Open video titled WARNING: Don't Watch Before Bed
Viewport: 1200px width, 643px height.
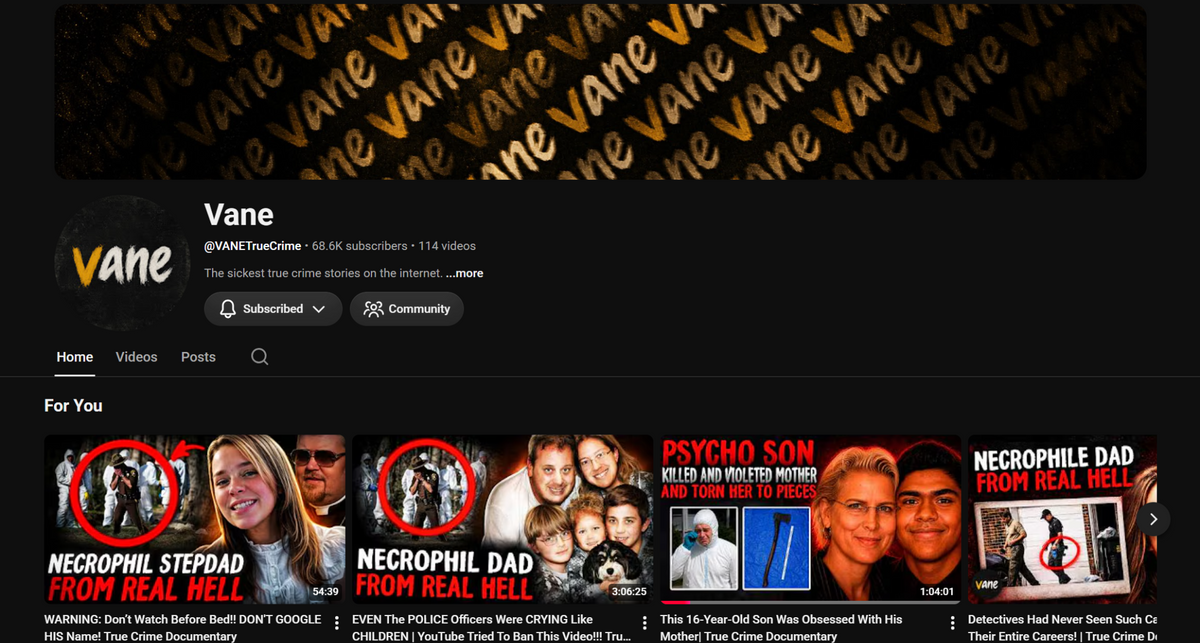click(184, 628)
